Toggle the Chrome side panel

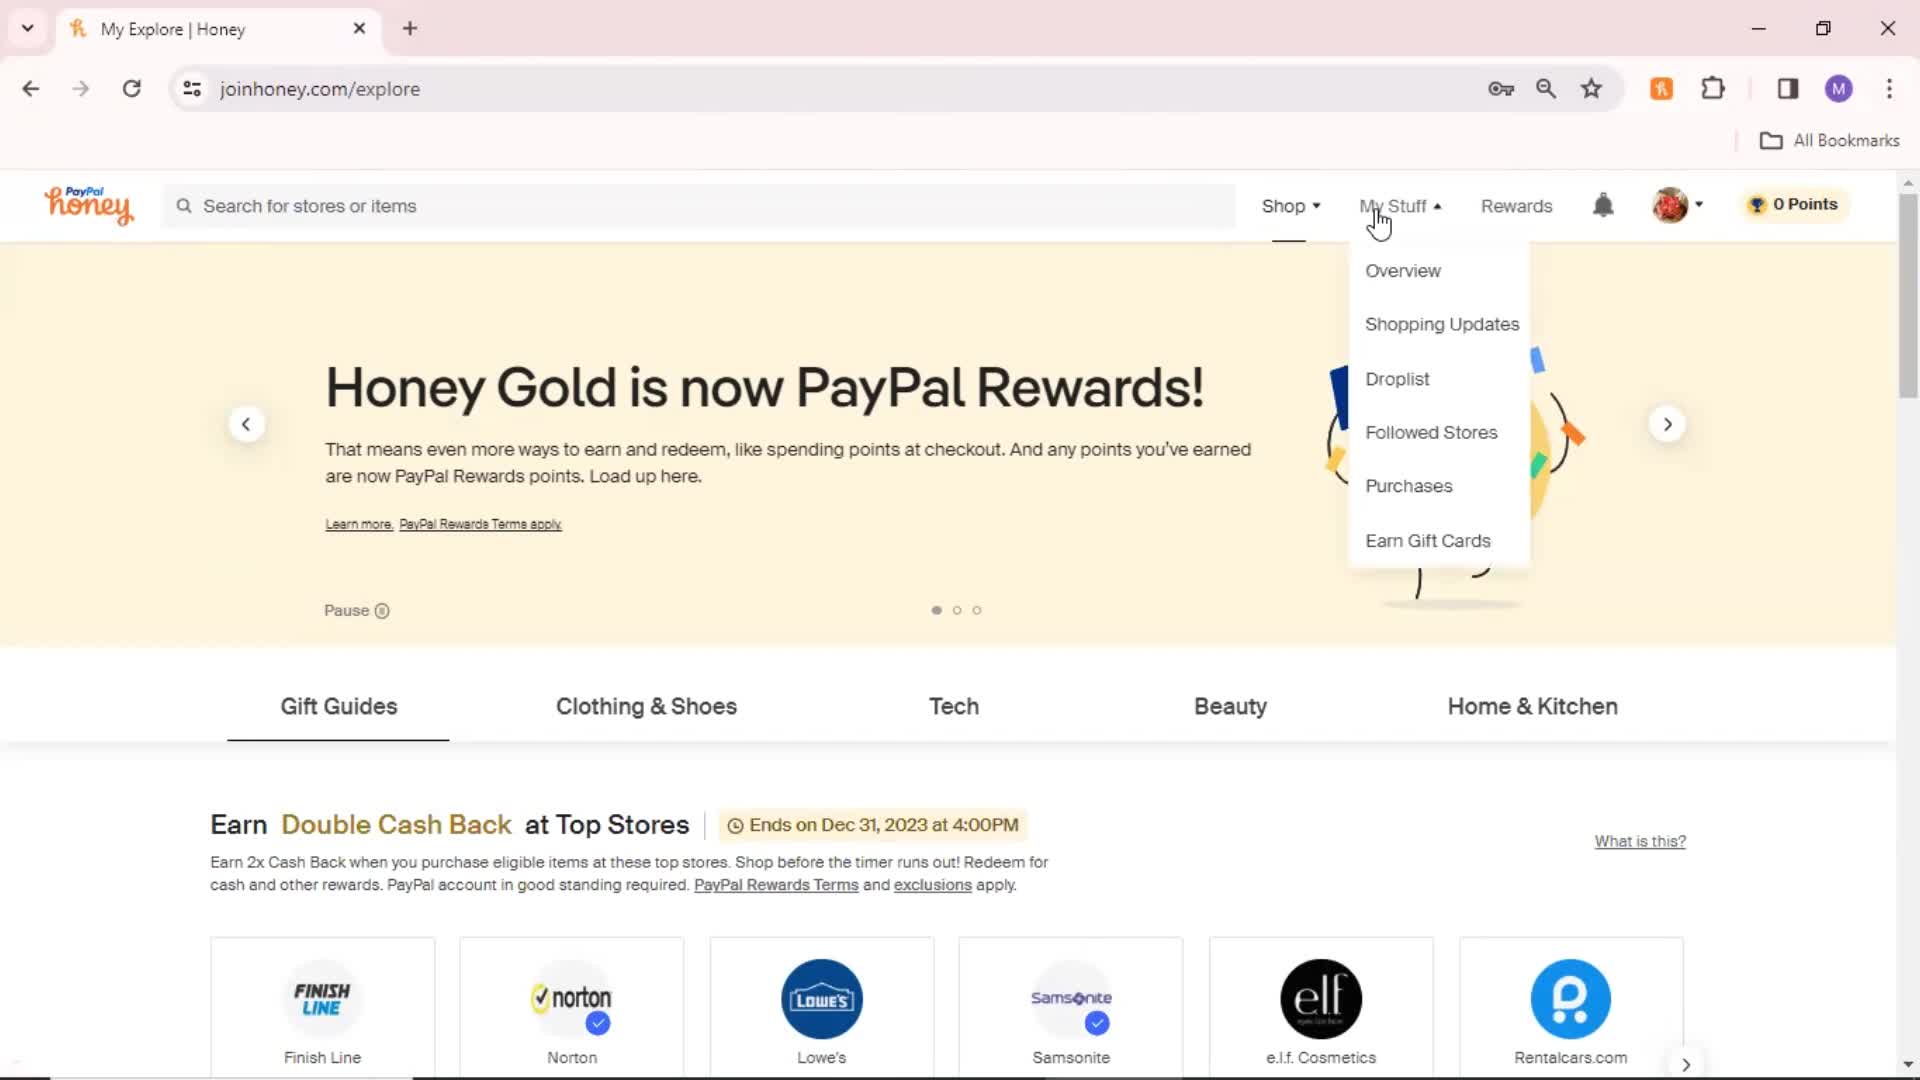point(1788,89)
